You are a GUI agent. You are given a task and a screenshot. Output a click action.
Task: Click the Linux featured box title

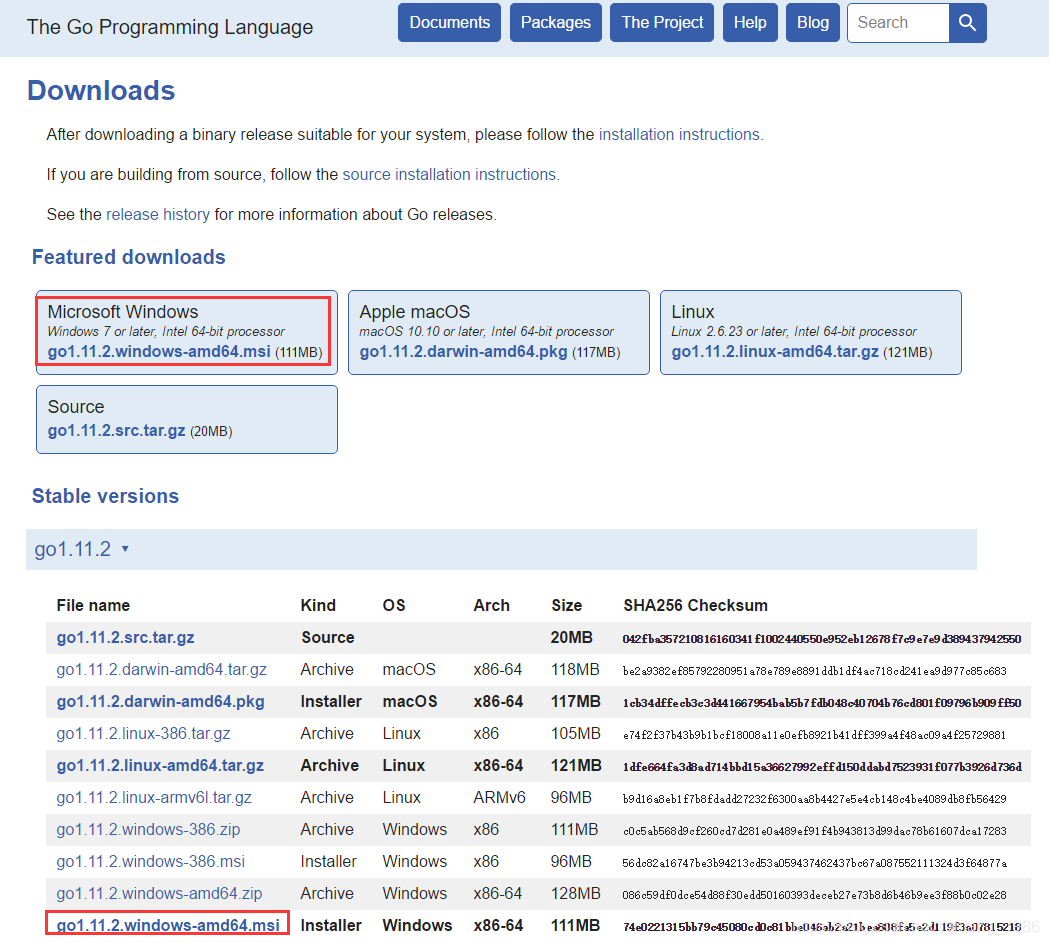point(693,312)
